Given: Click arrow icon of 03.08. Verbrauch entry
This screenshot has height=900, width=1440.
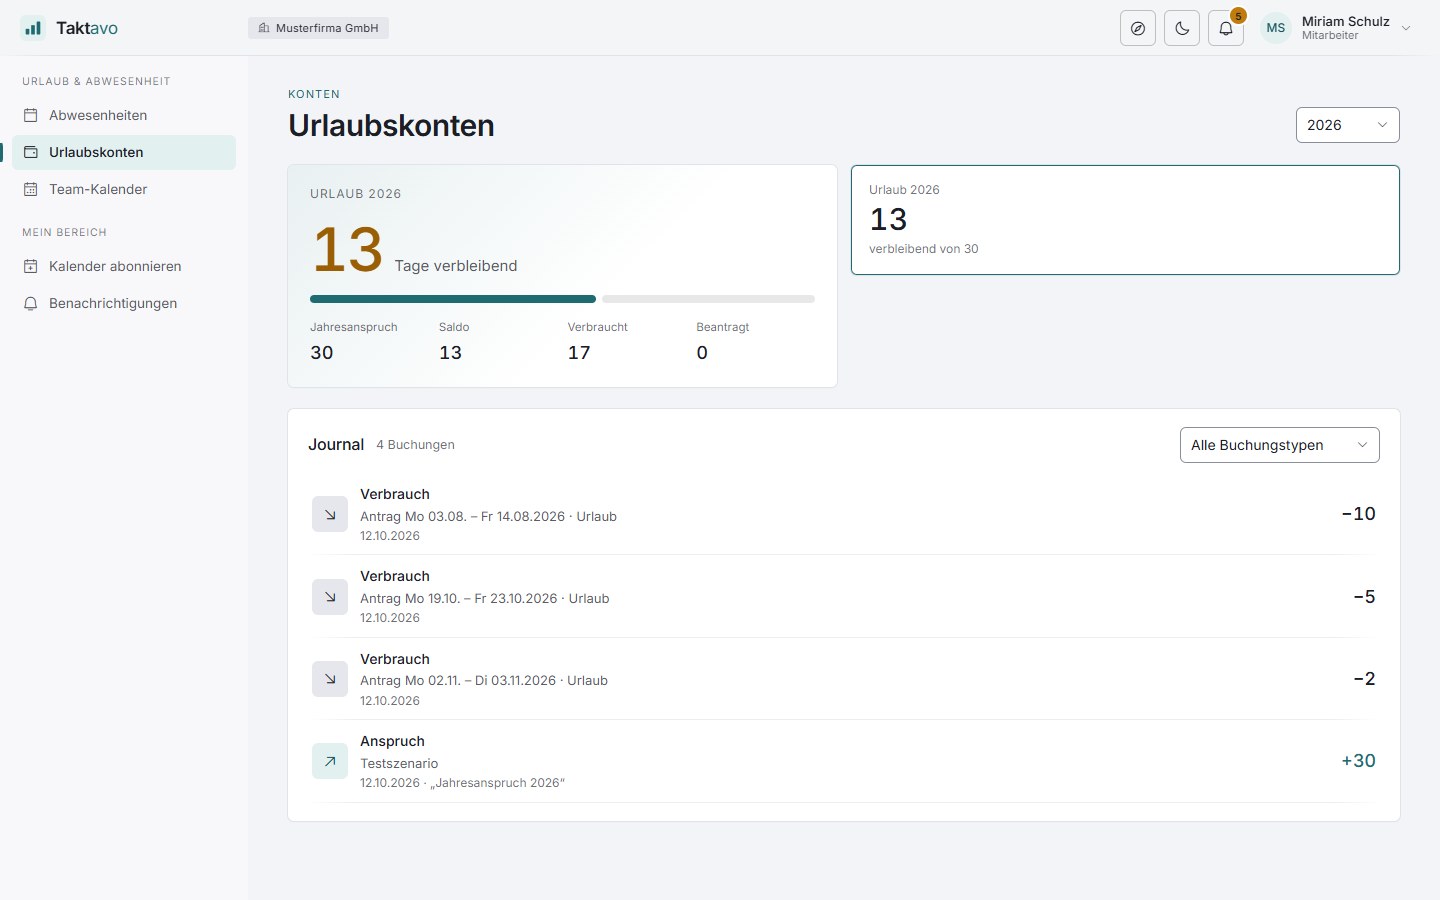Looking at the screenshot, I should 330,514.
